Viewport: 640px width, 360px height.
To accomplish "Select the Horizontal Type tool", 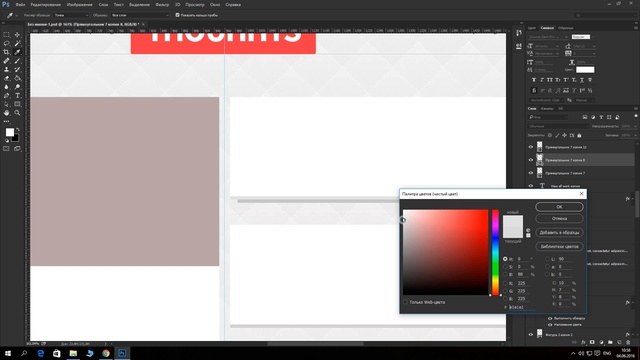I will click(x=18, y=96).
